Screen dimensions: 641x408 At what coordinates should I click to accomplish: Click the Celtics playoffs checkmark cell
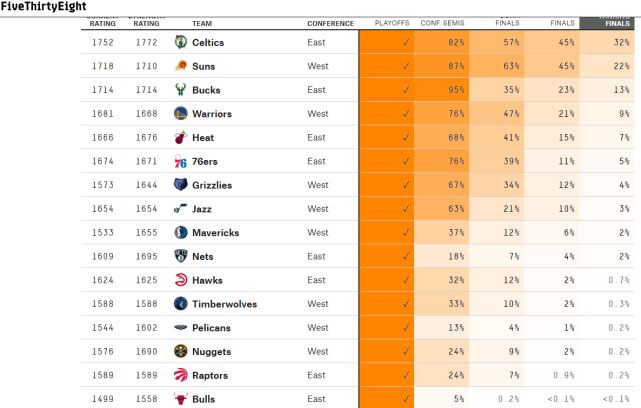(387, 42)
